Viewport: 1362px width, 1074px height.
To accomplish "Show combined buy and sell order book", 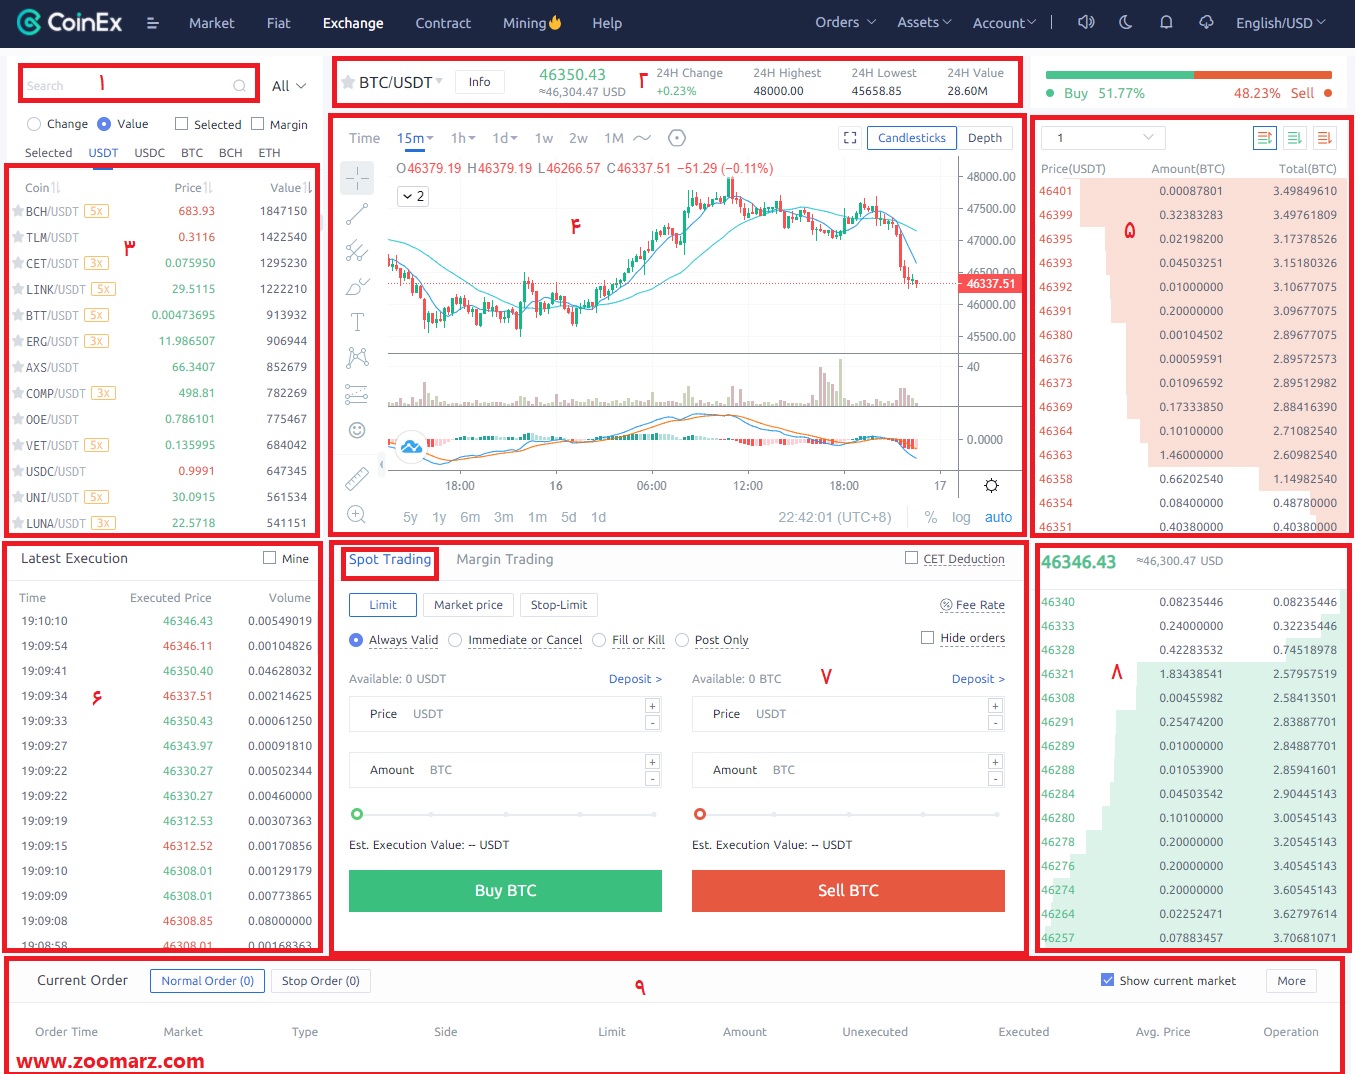I will 1265,137.
